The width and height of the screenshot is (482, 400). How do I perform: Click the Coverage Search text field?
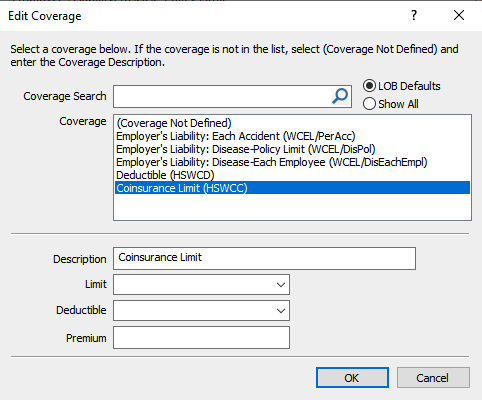[x=222, y=96]
